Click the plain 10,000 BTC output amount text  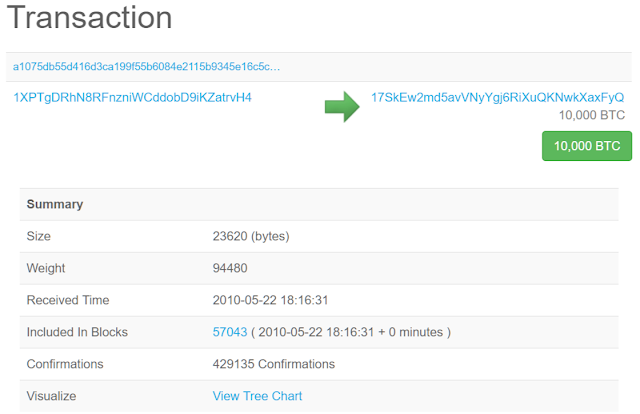pyautogui.click(x=592, y=115)
